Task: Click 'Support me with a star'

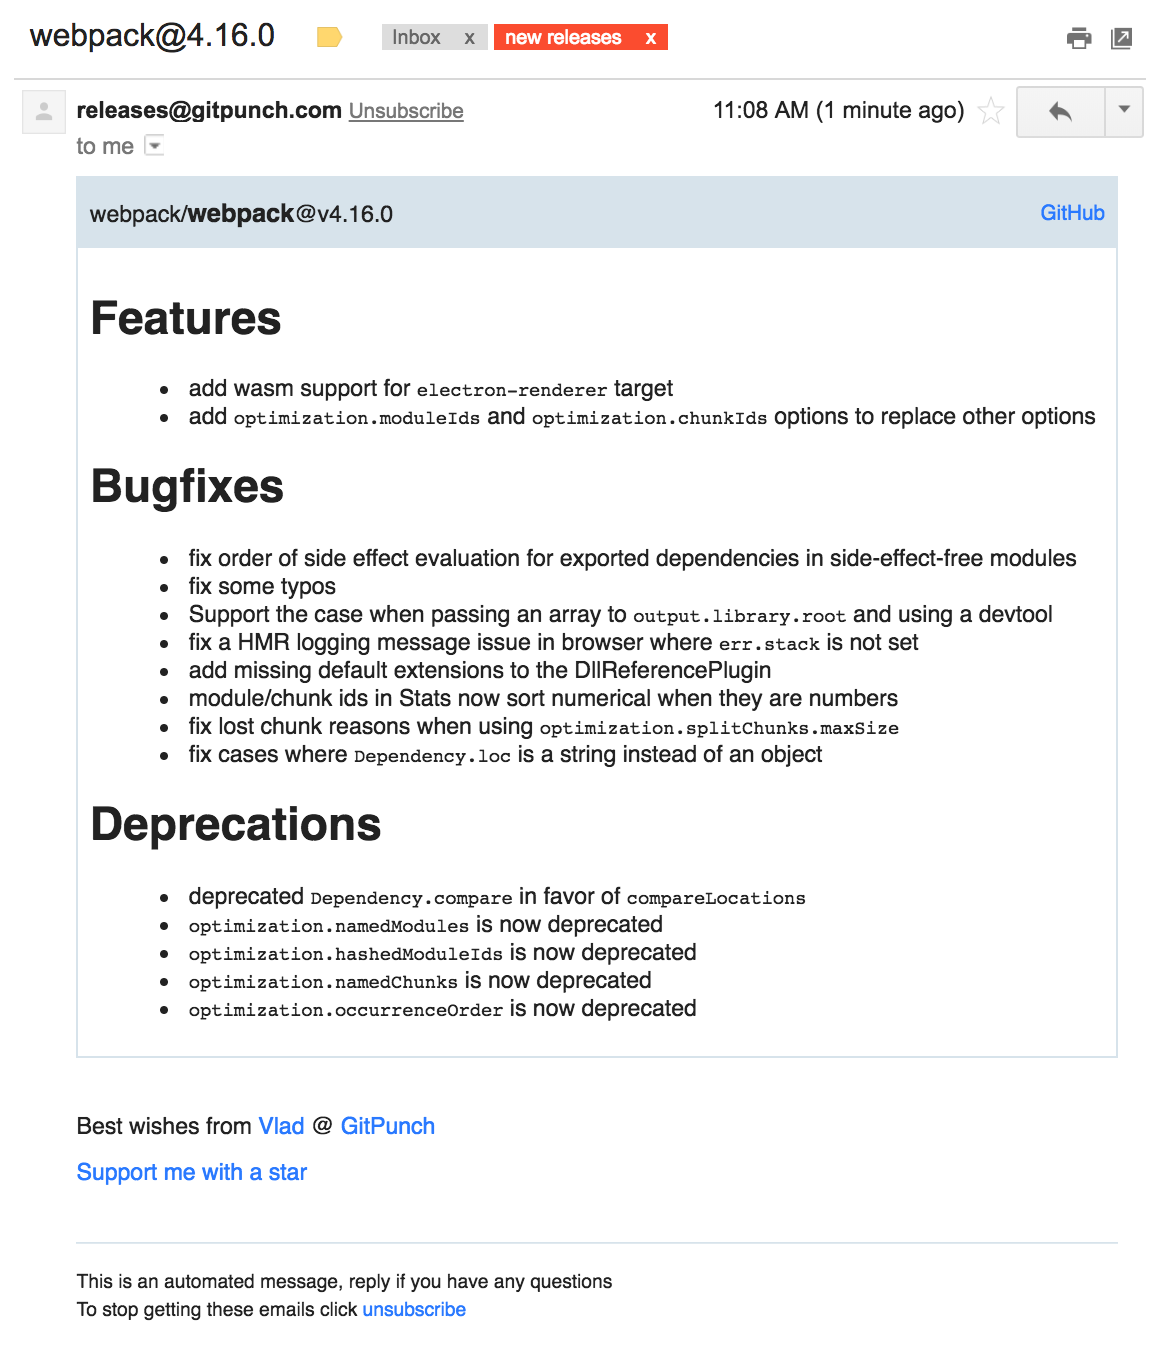Action: 192,1172
